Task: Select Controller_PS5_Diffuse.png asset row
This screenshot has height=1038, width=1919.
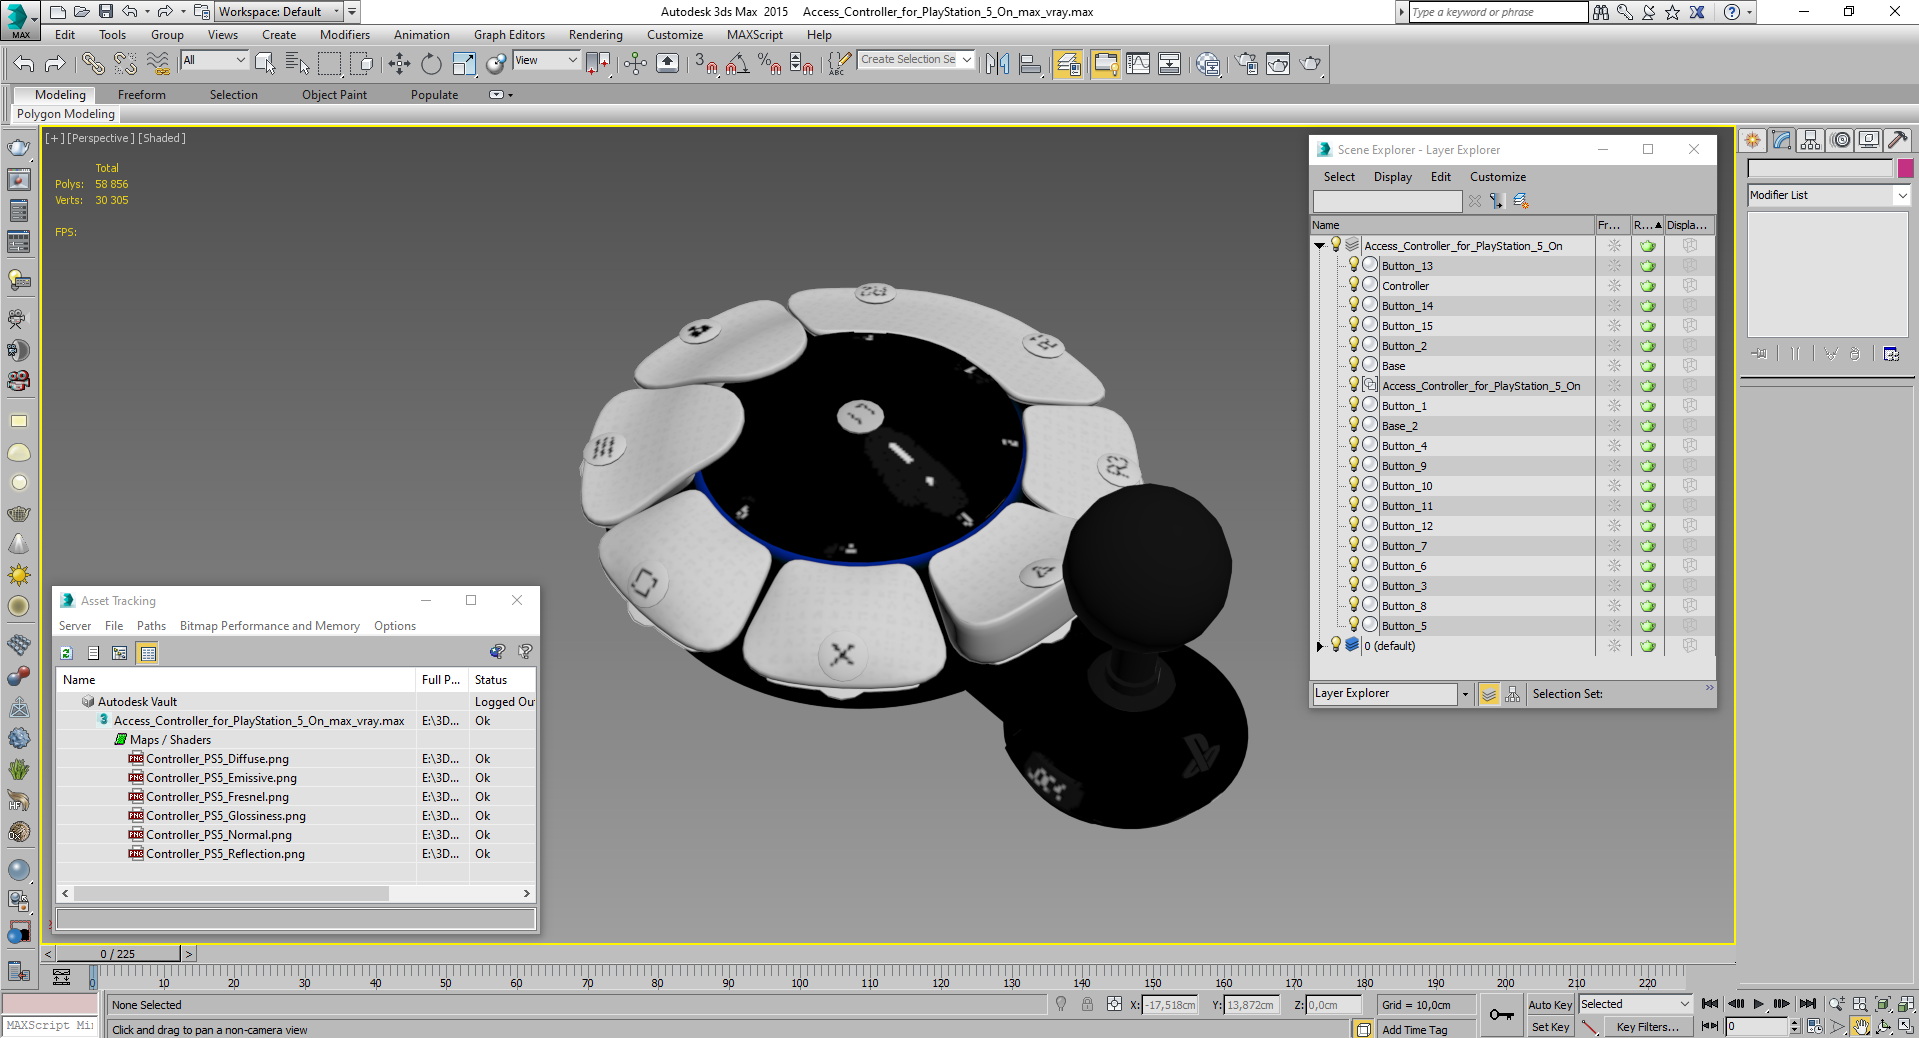Action: (296, 758)
